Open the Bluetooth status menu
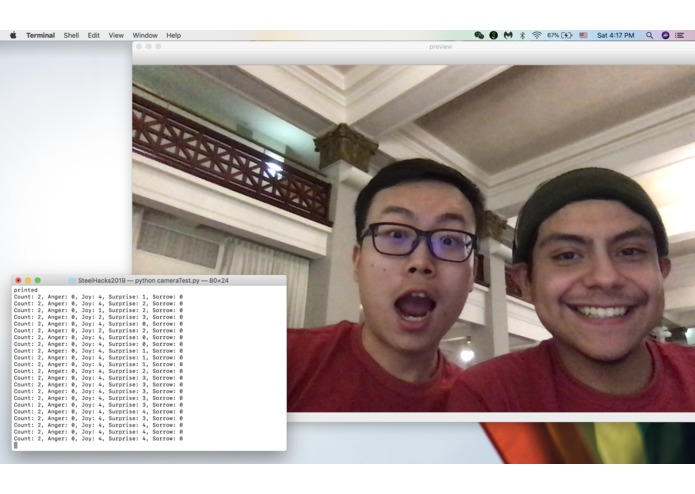The width and height of the screenshot is (695, 494). coord(522,35)
